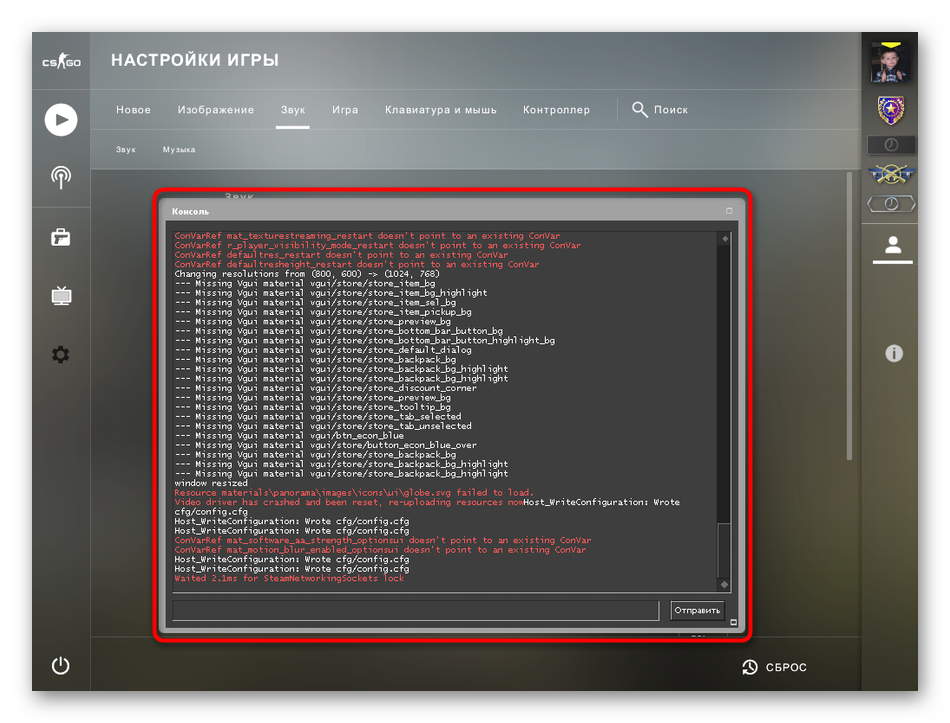Screen dimensions: 950x723
Task: Click the power icon to quit the game
Action: 61,665
